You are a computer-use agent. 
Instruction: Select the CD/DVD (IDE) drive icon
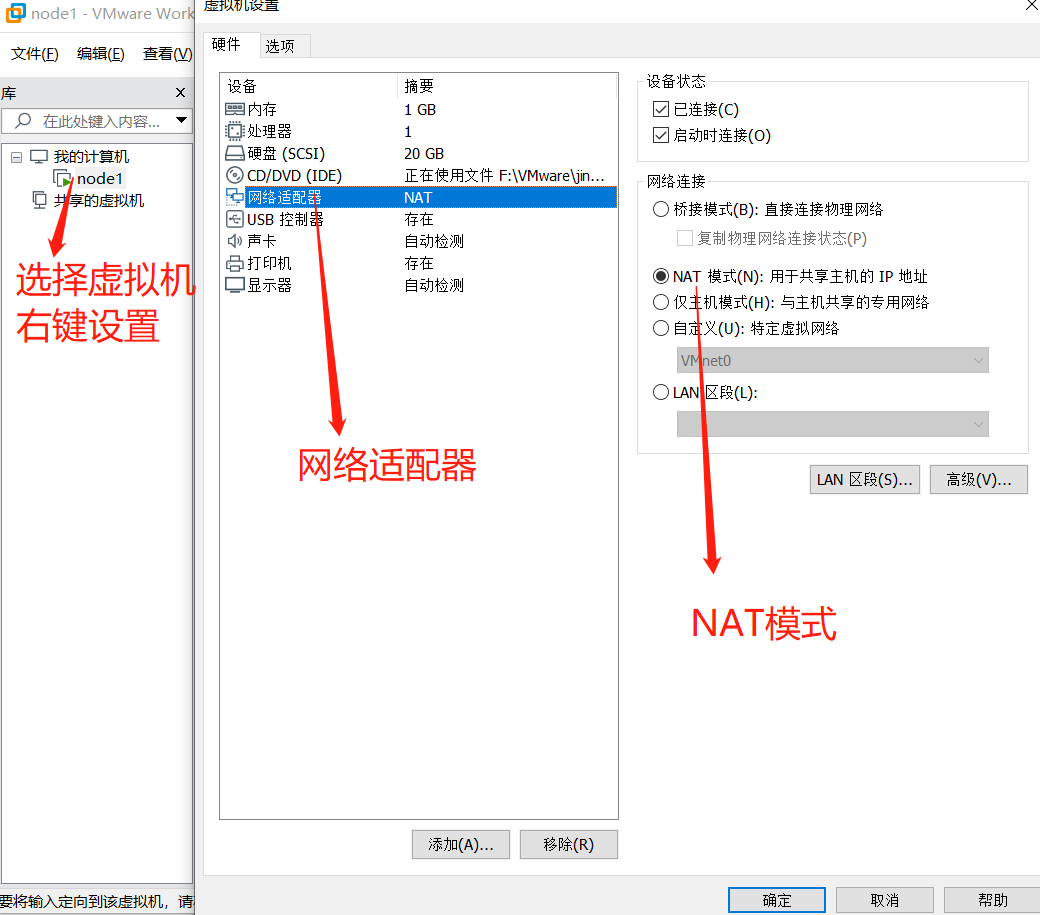(234, 175)
